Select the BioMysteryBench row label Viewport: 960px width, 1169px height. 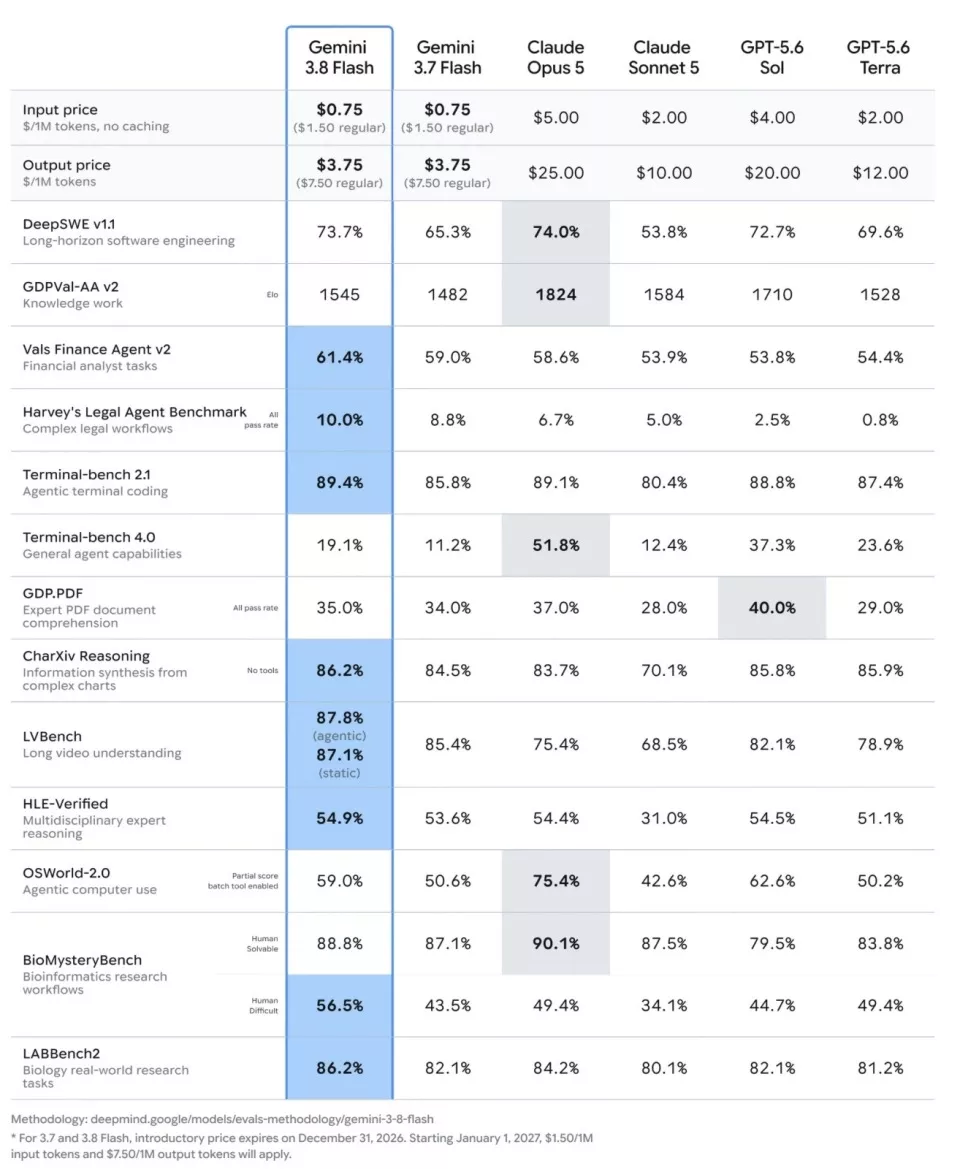(82, 960)
